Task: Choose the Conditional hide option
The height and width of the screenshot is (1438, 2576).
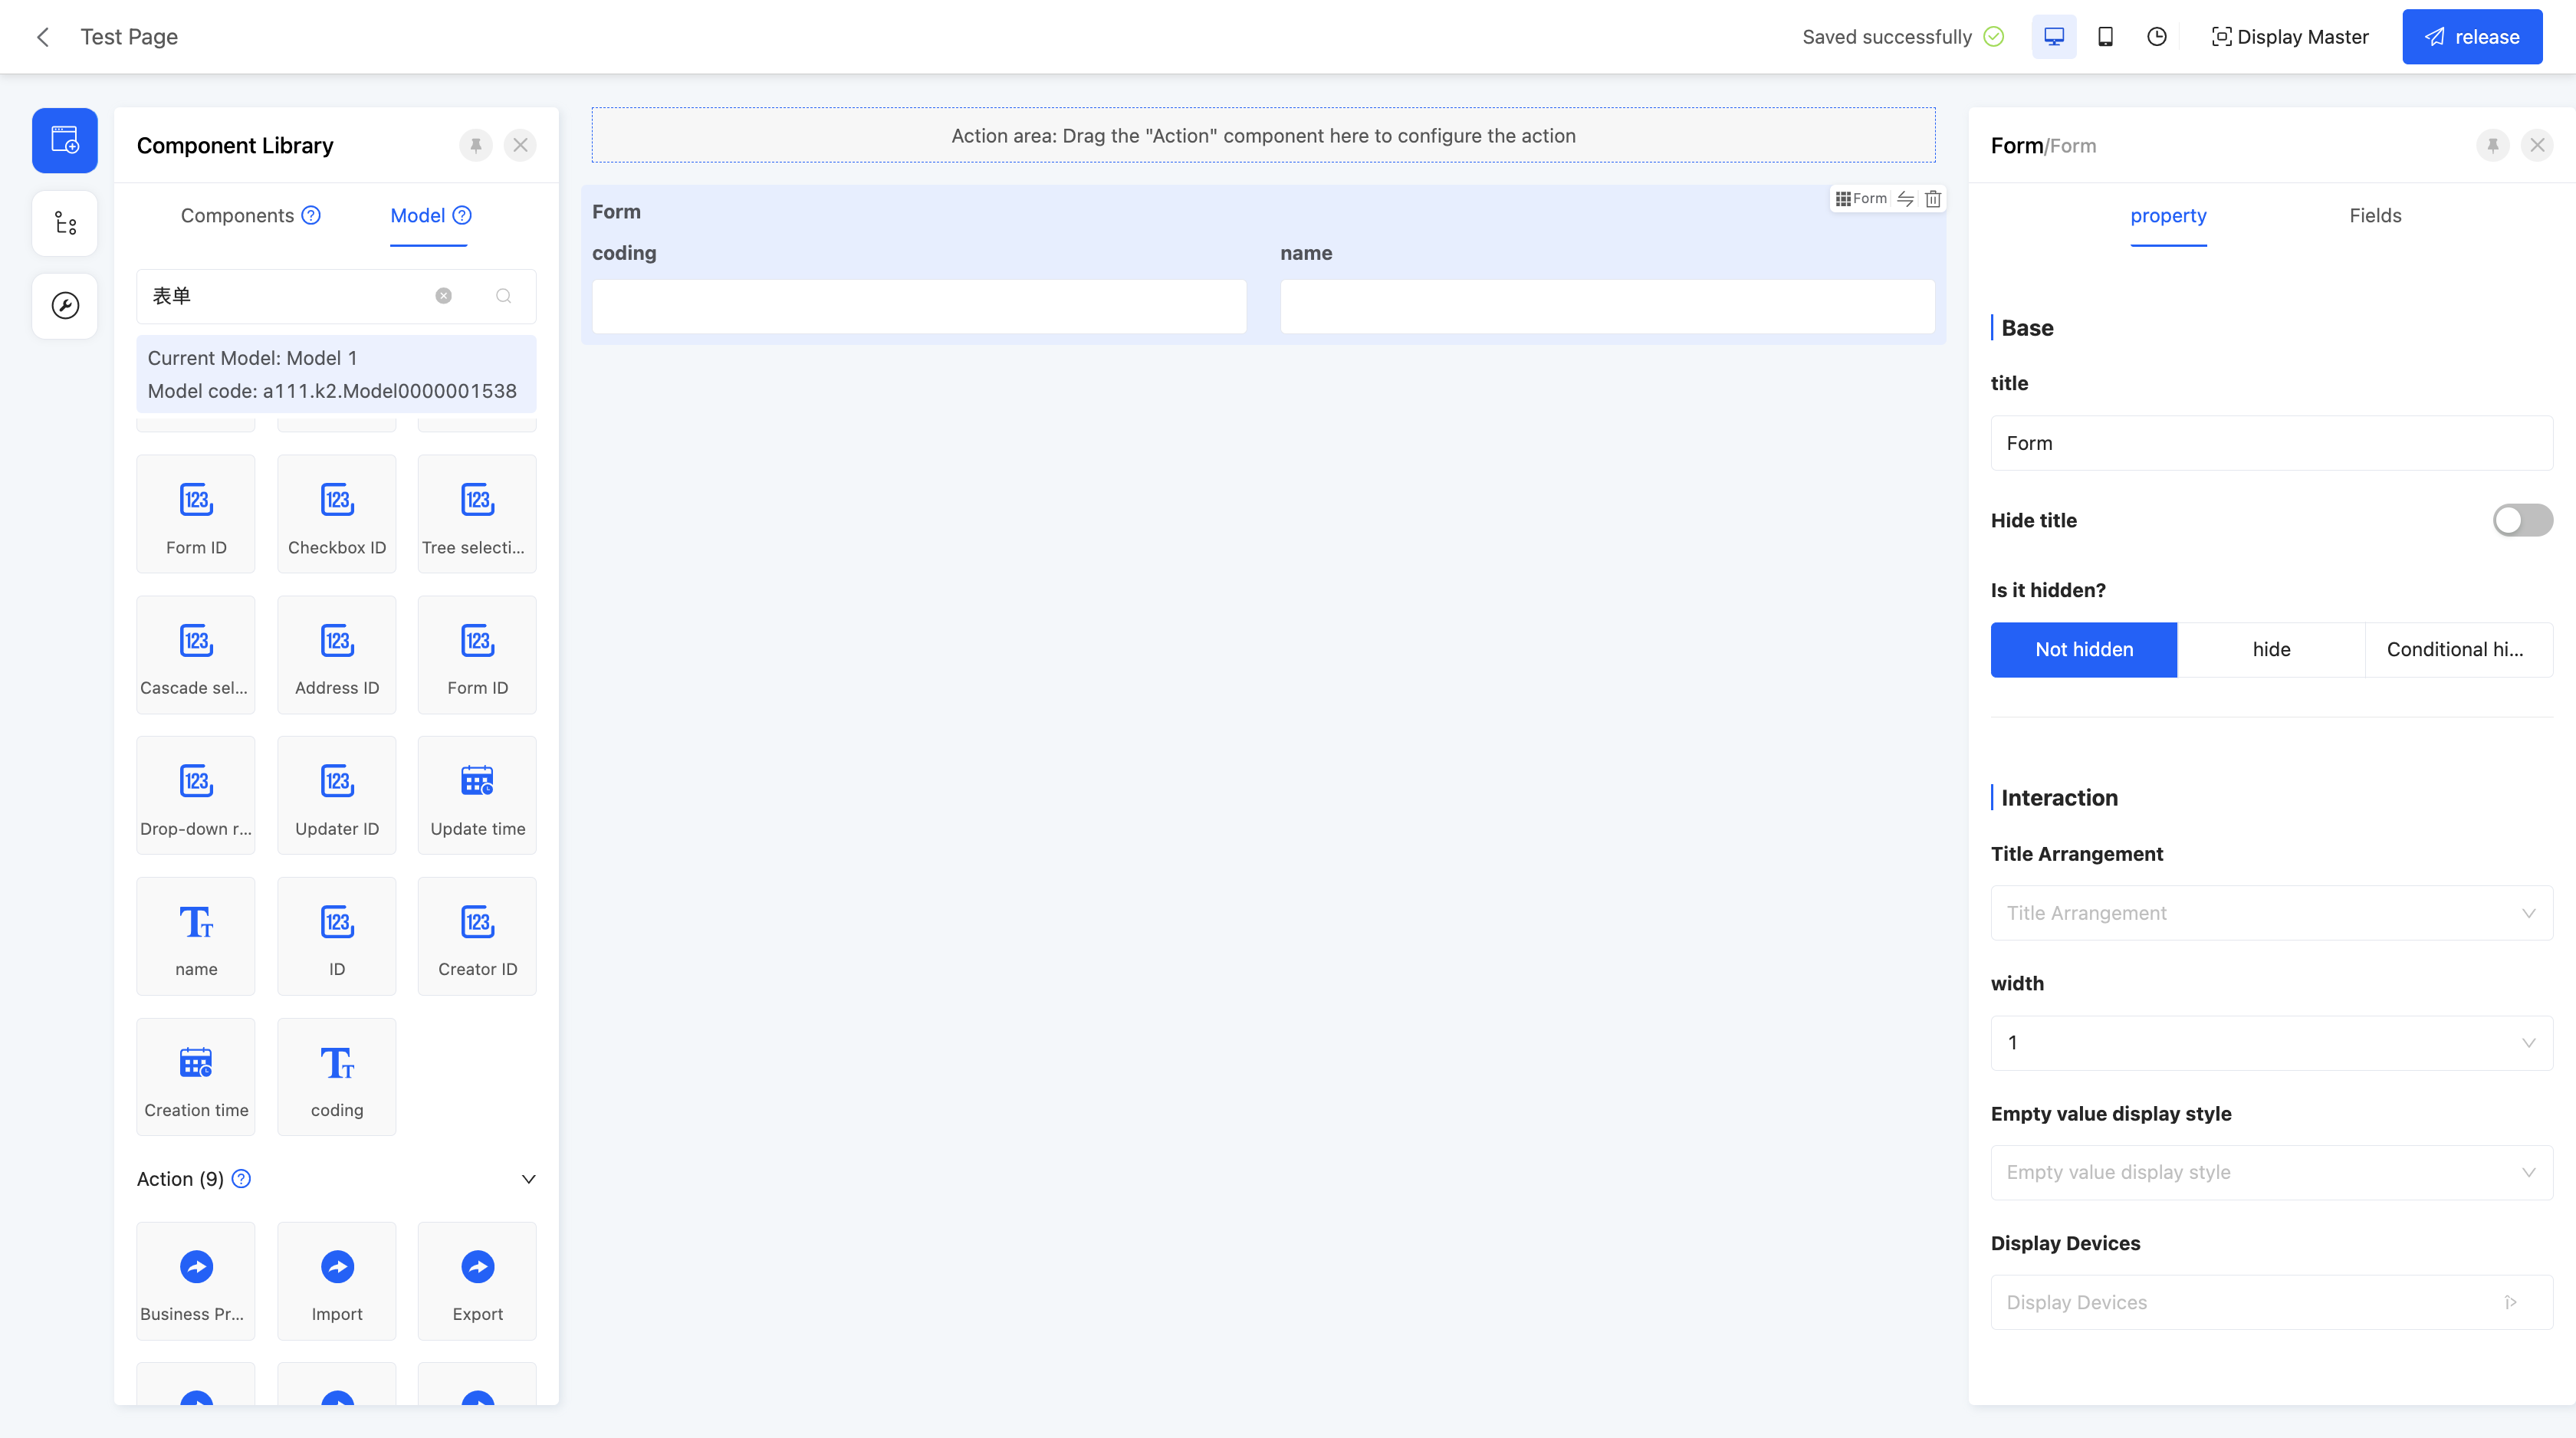Action: click(2457, 650)
